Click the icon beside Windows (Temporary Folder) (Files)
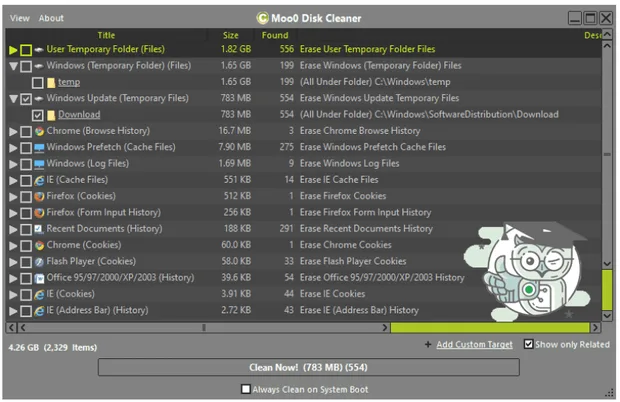Image resolution: width=620 pixels, height=402 pixels. click(39, 66)
